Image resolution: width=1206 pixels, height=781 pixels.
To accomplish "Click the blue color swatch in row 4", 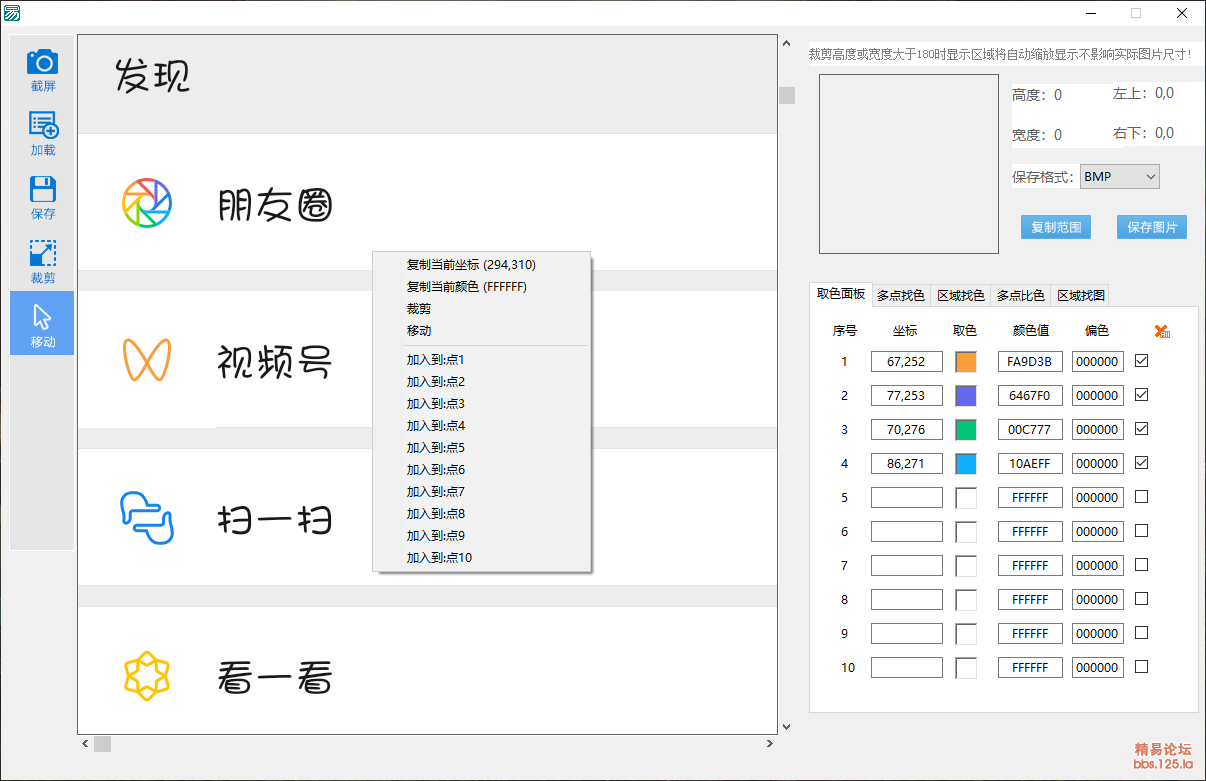I will 966,464.
